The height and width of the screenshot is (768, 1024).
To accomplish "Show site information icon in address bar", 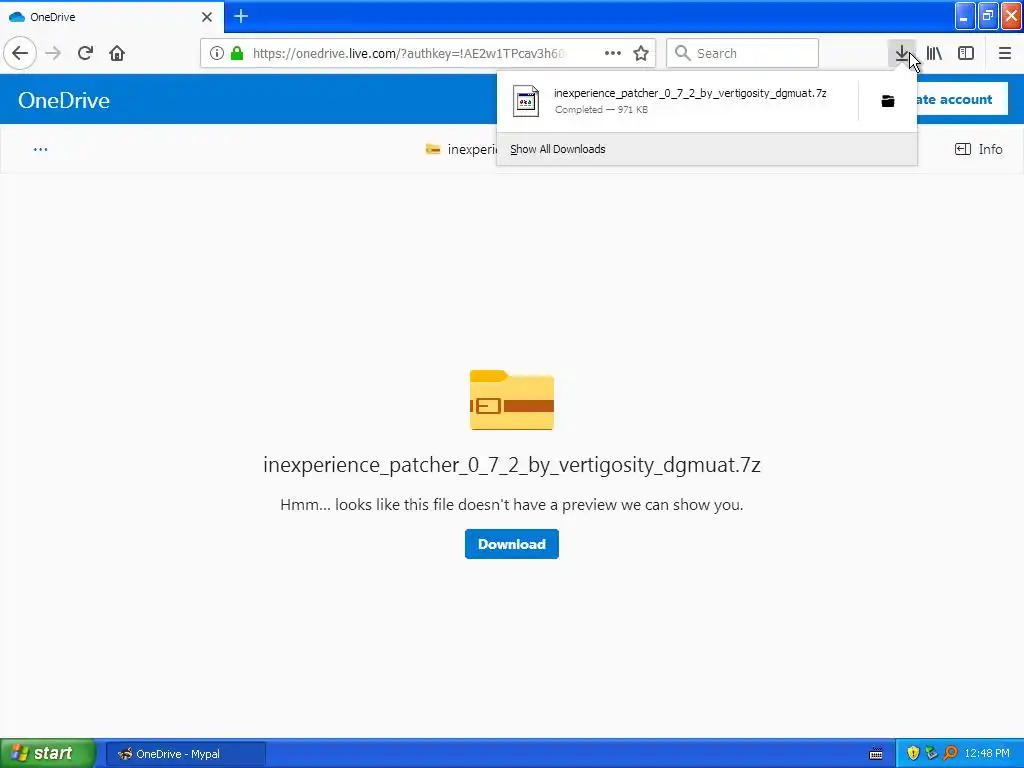I will click(x=217, y=53).
